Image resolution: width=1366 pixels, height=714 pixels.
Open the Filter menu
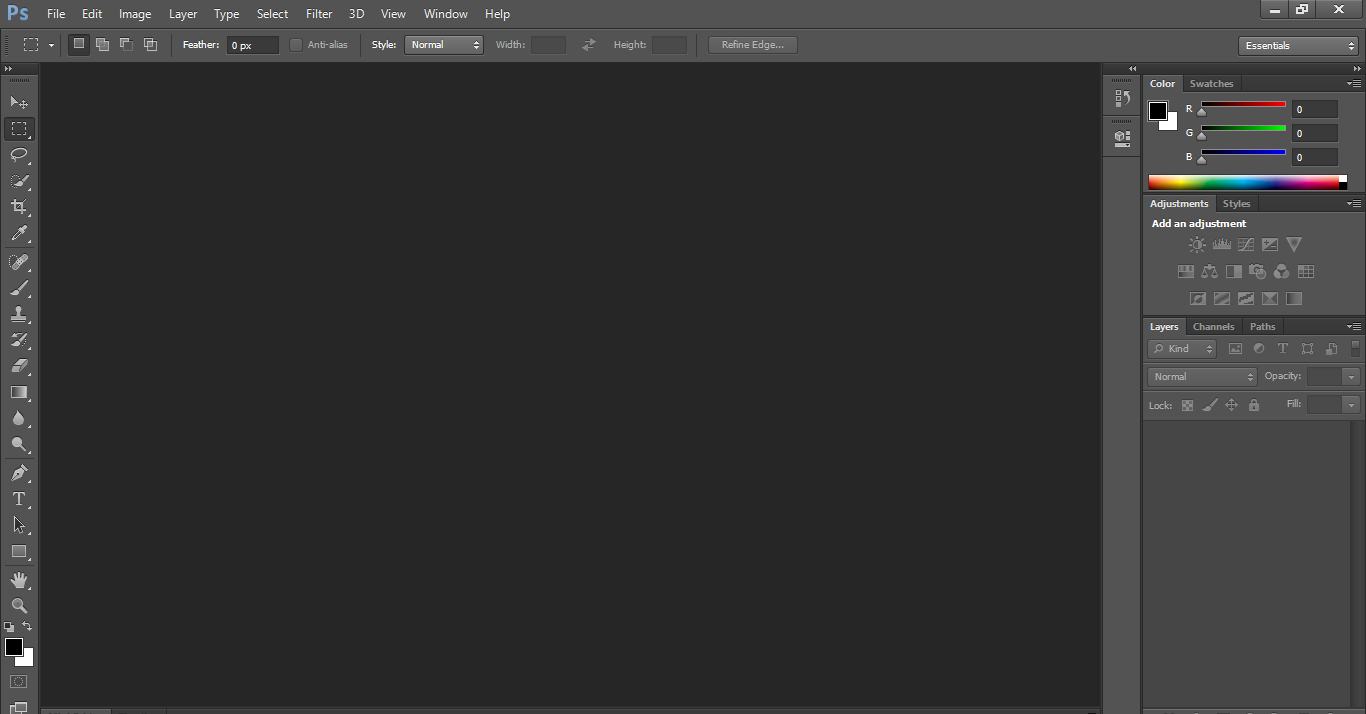pyautogui.click(x=318, y=13)
